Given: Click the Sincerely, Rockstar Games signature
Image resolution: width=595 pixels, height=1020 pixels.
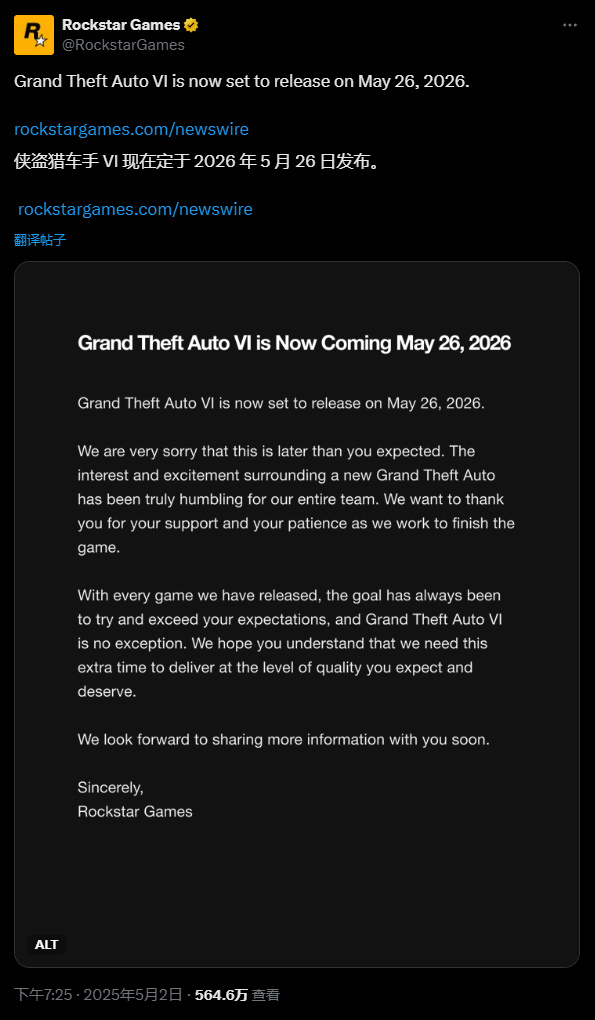Looking at the screenshot, I should (135, 799).
